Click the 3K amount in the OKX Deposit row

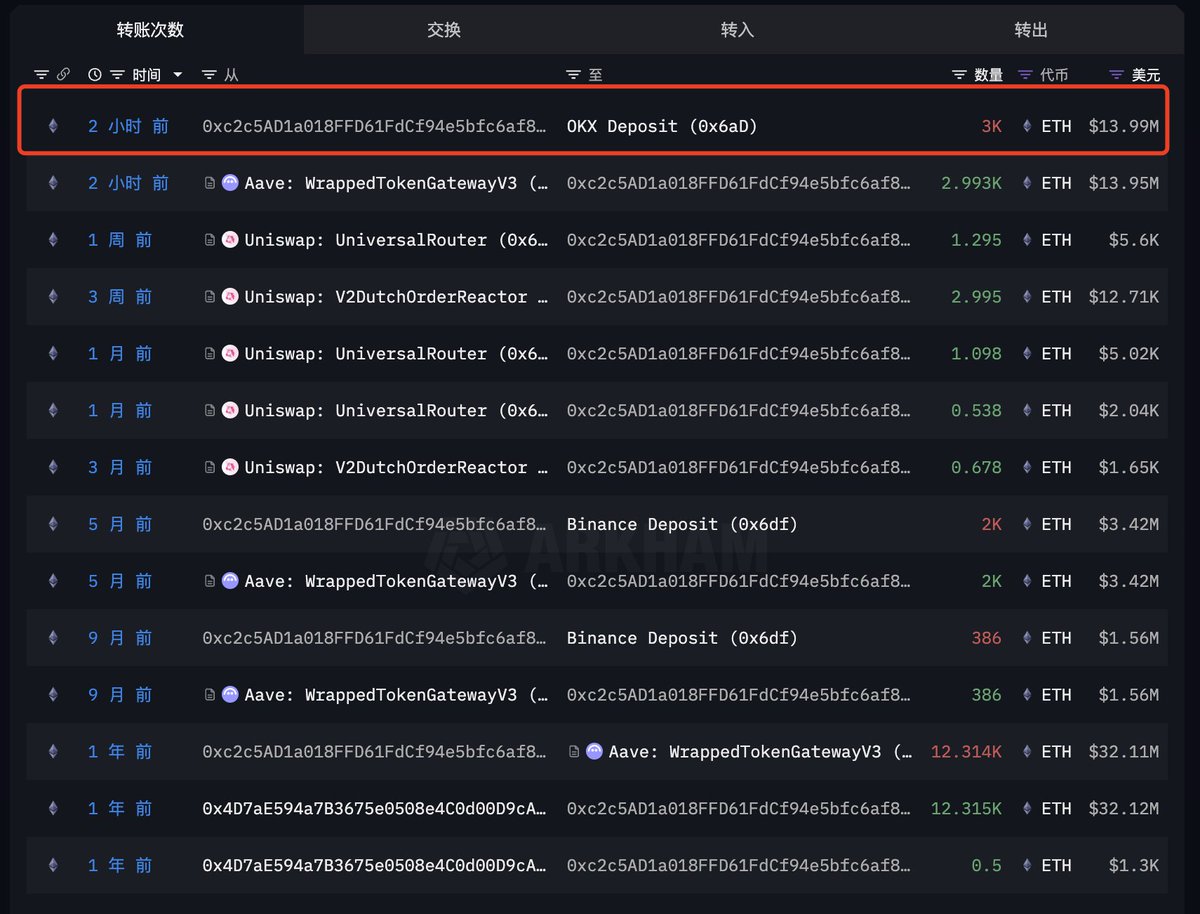point(991,126)
